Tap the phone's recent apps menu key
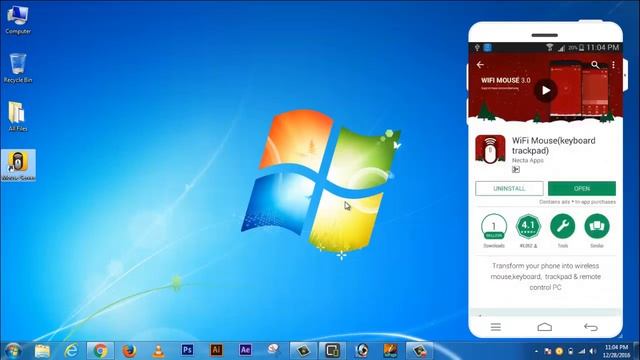The width and height of the screenshot is (640, 360). [496, 327]
